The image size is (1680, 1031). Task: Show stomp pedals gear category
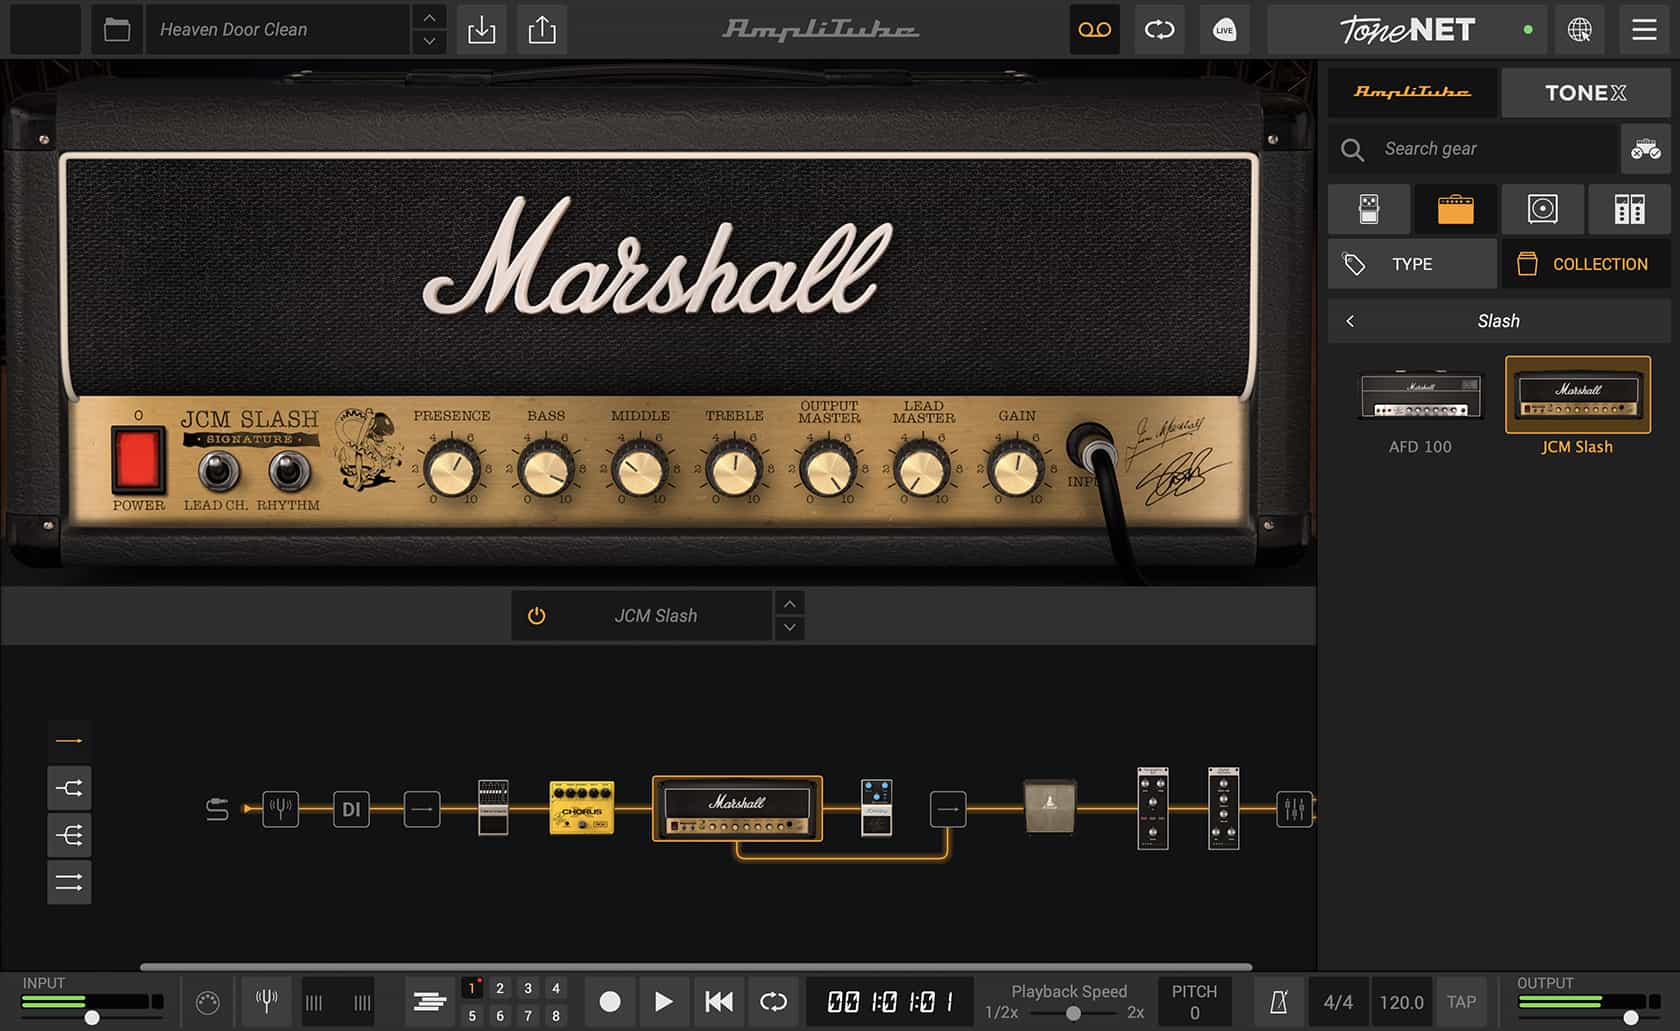click(1369, 209)
